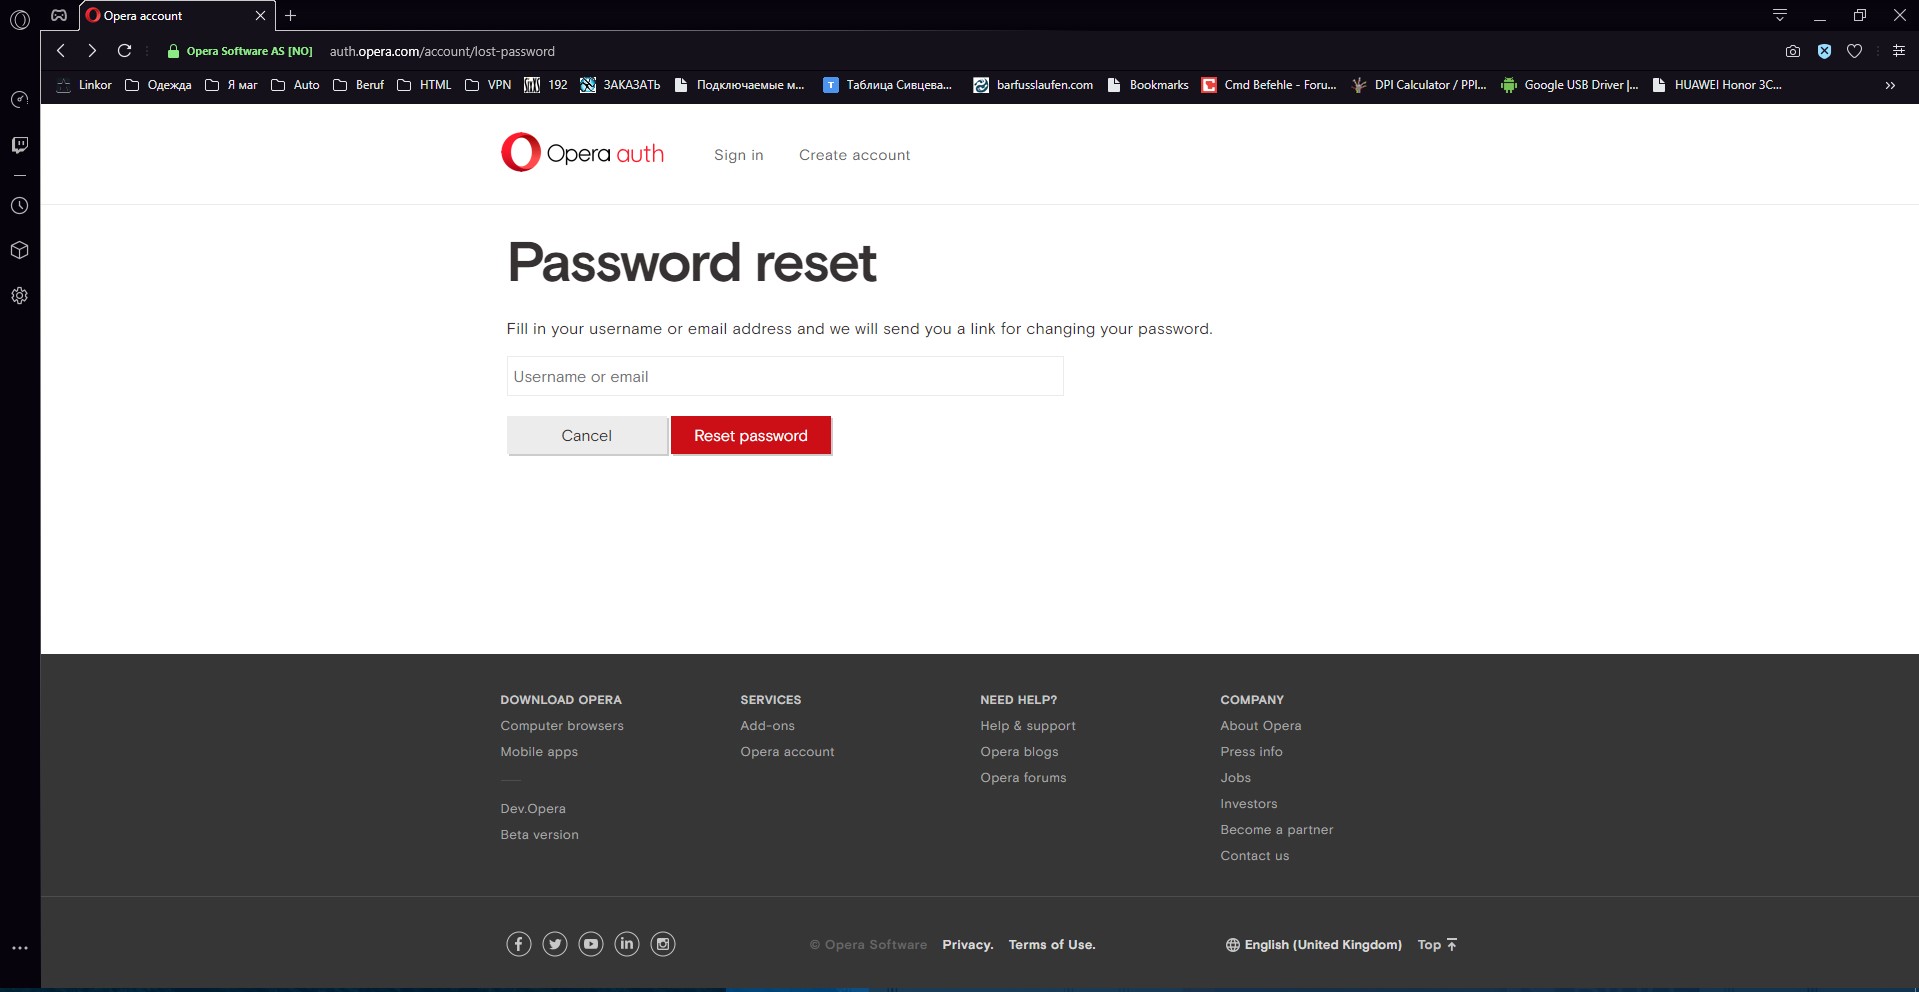This screenshot has width=1919, height=992.
Task: Open Settings gear in sidebar
Action: (x=19, y=296)
